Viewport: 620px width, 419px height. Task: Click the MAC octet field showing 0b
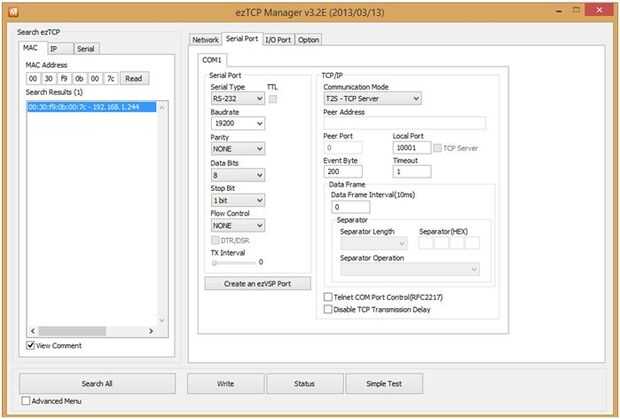click(x=79, y=78)
